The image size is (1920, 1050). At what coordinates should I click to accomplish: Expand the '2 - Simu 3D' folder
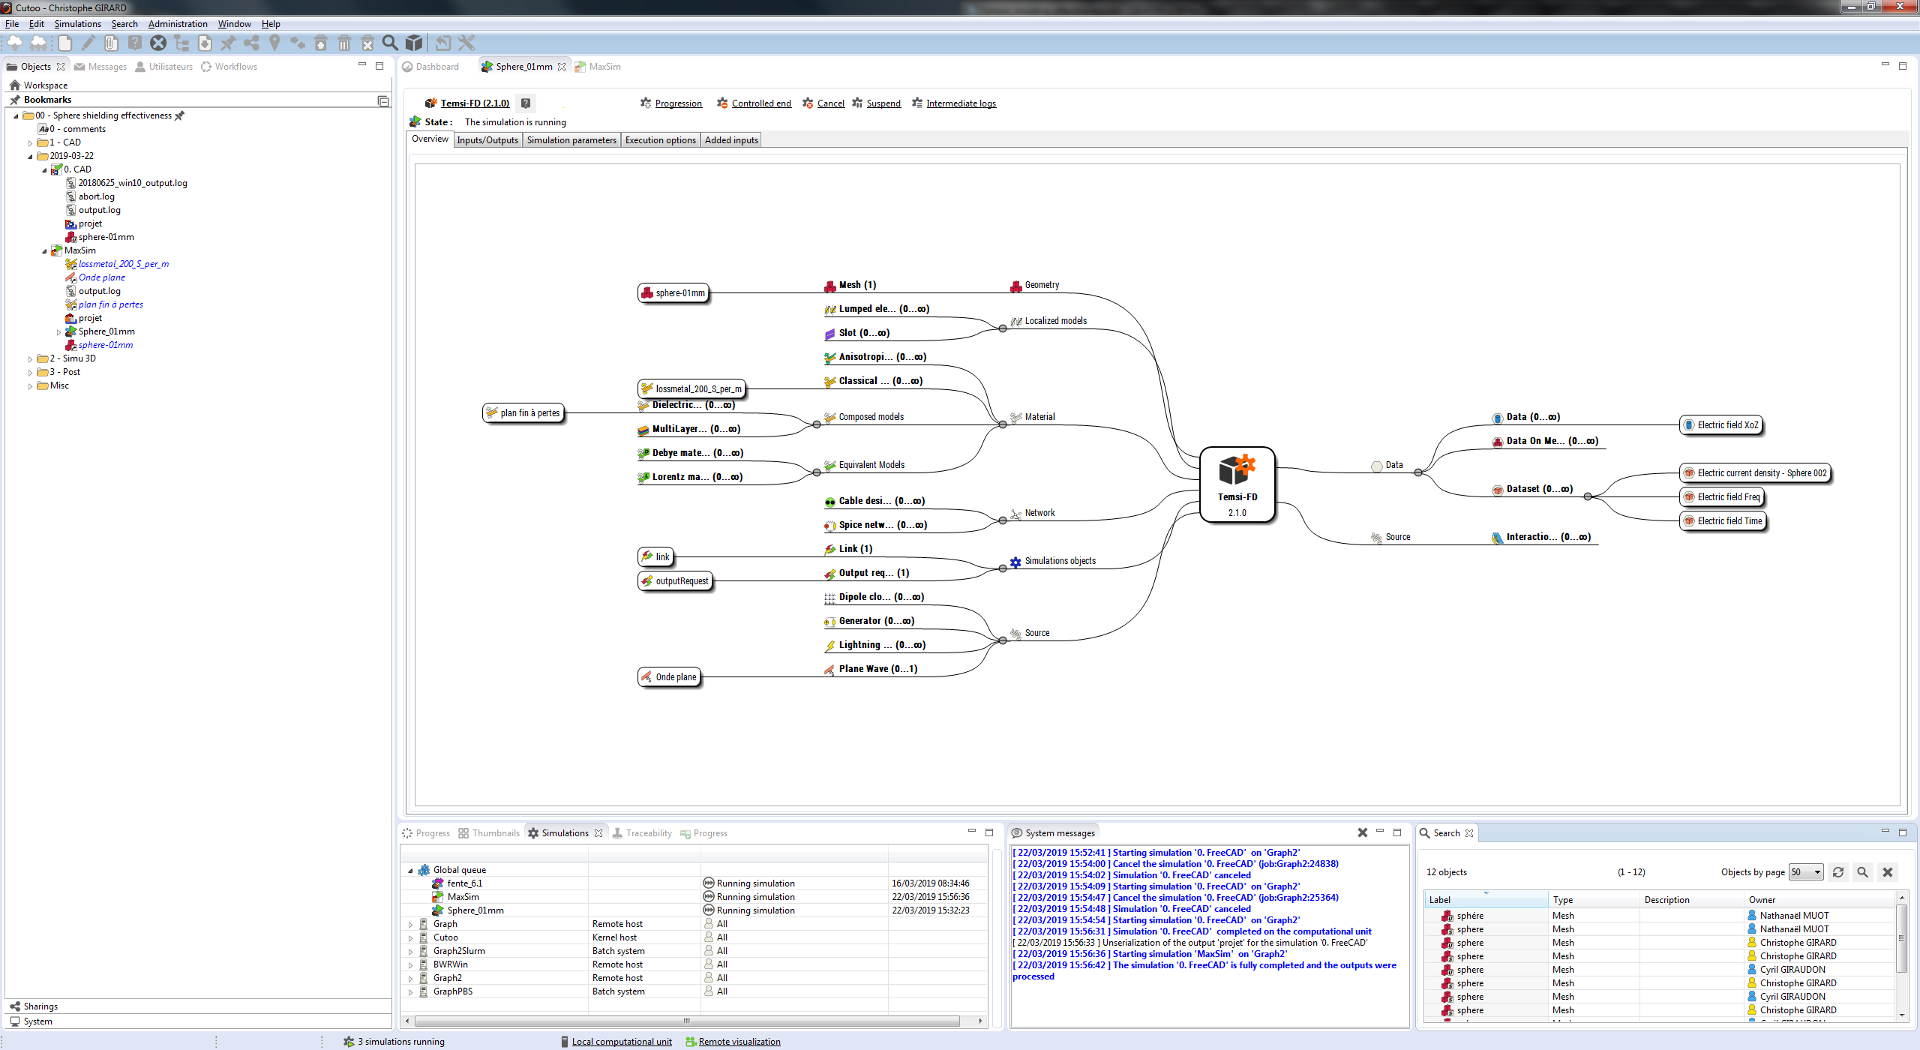pos(30,359)
